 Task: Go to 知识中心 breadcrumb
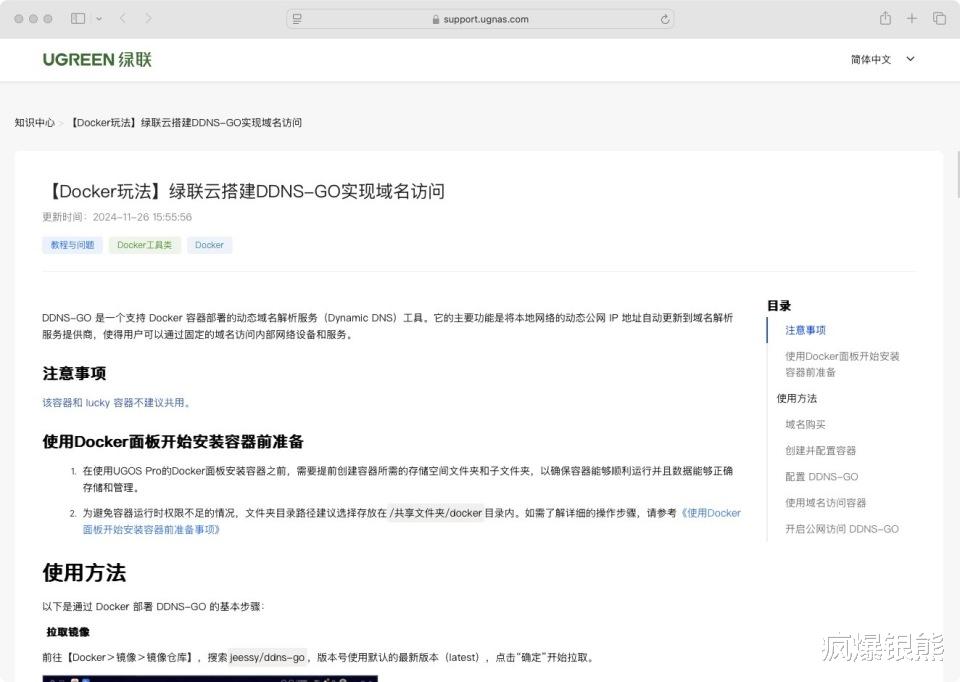click(x=35, y=122)
